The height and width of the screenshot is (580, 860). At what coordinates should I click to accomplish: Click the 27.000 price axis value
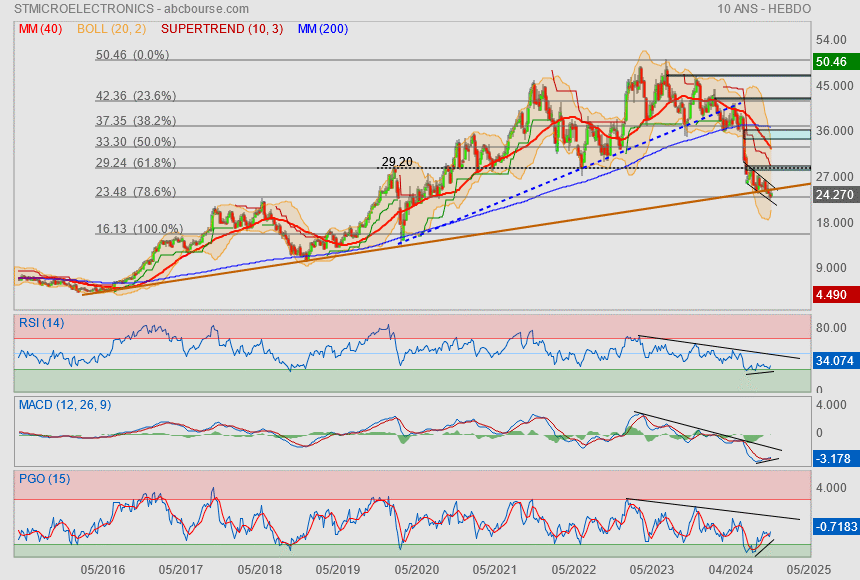834,177
